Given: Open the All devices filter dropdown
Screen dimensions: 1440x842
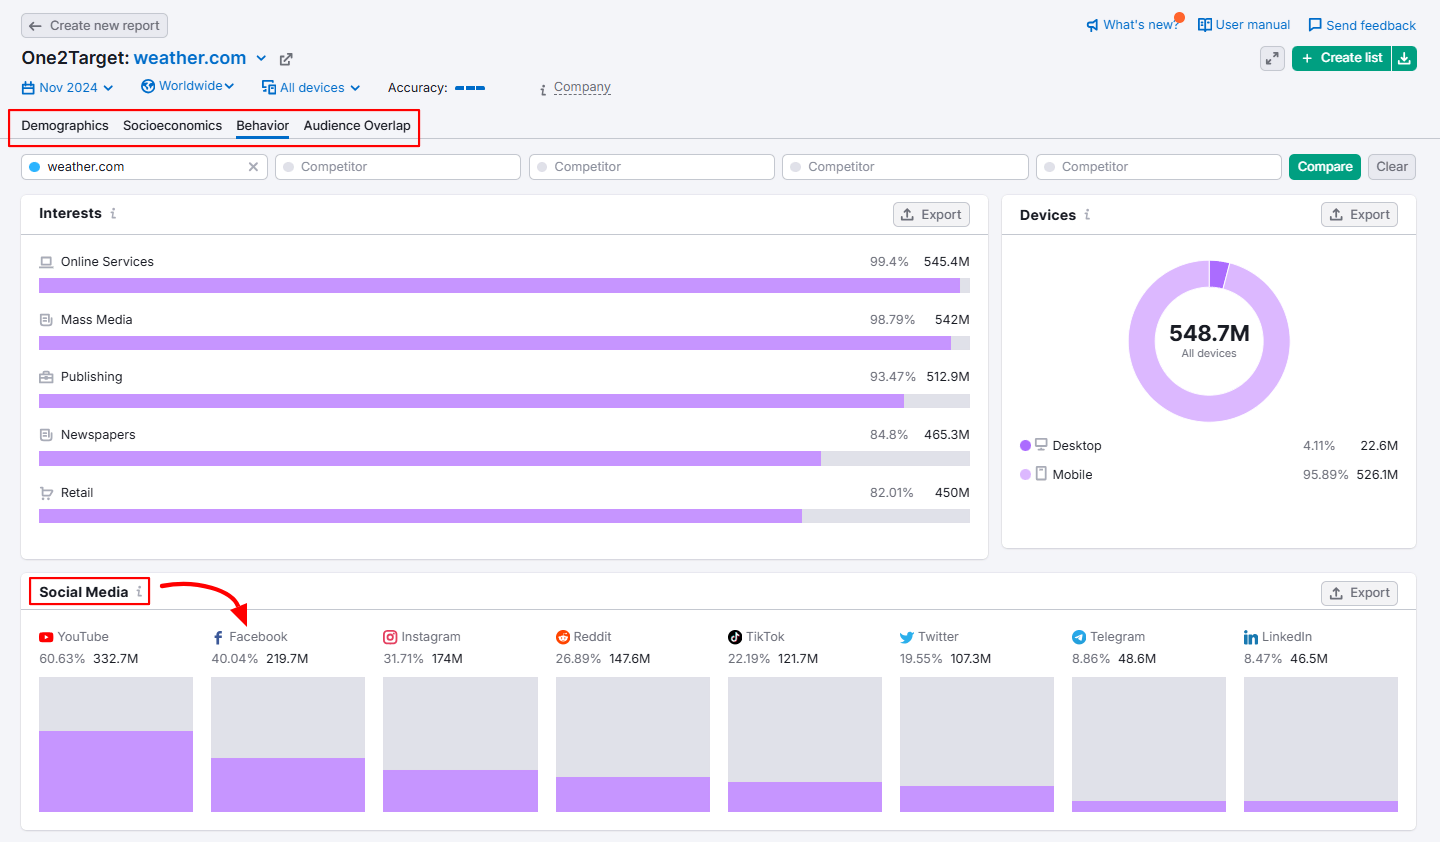Looking at the screenshot, I should [x=311, y=88].
